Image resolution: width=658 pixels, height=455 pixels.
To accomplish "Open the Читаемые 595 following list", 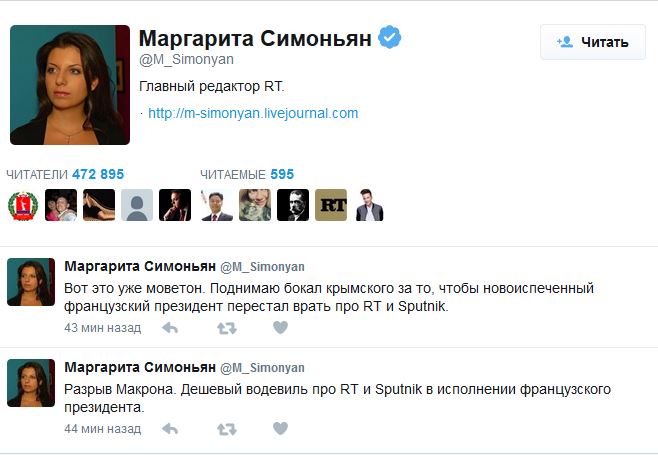I will pos(247,174).
